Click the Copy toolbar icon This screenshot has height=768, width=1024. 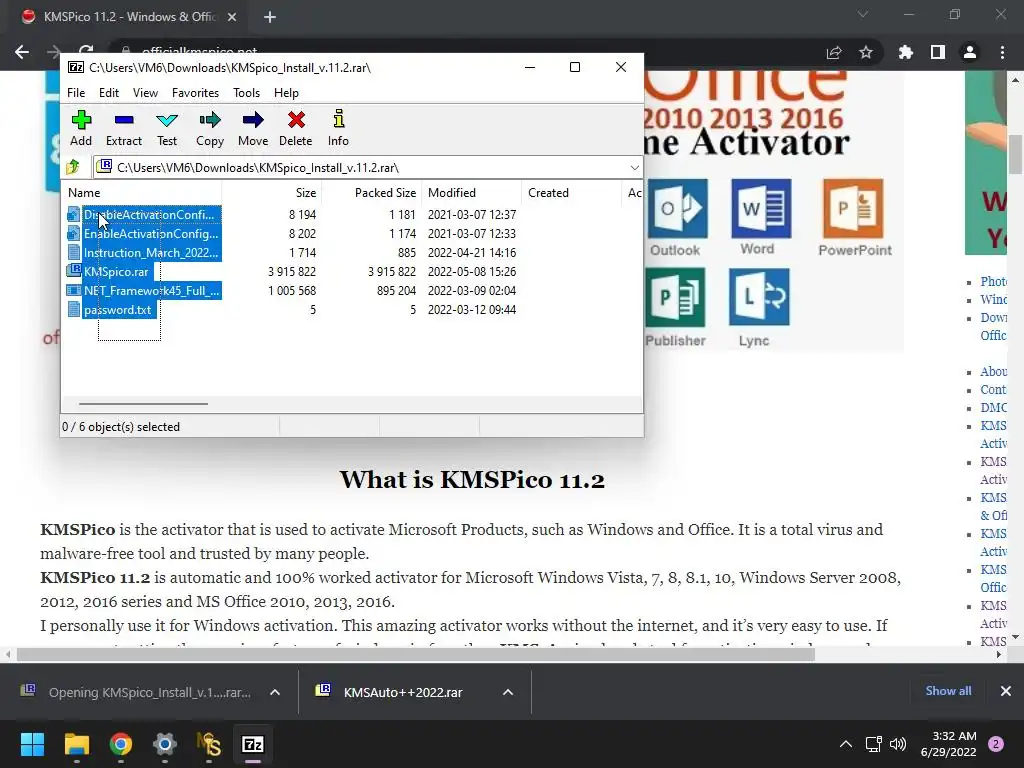[210, 128]
